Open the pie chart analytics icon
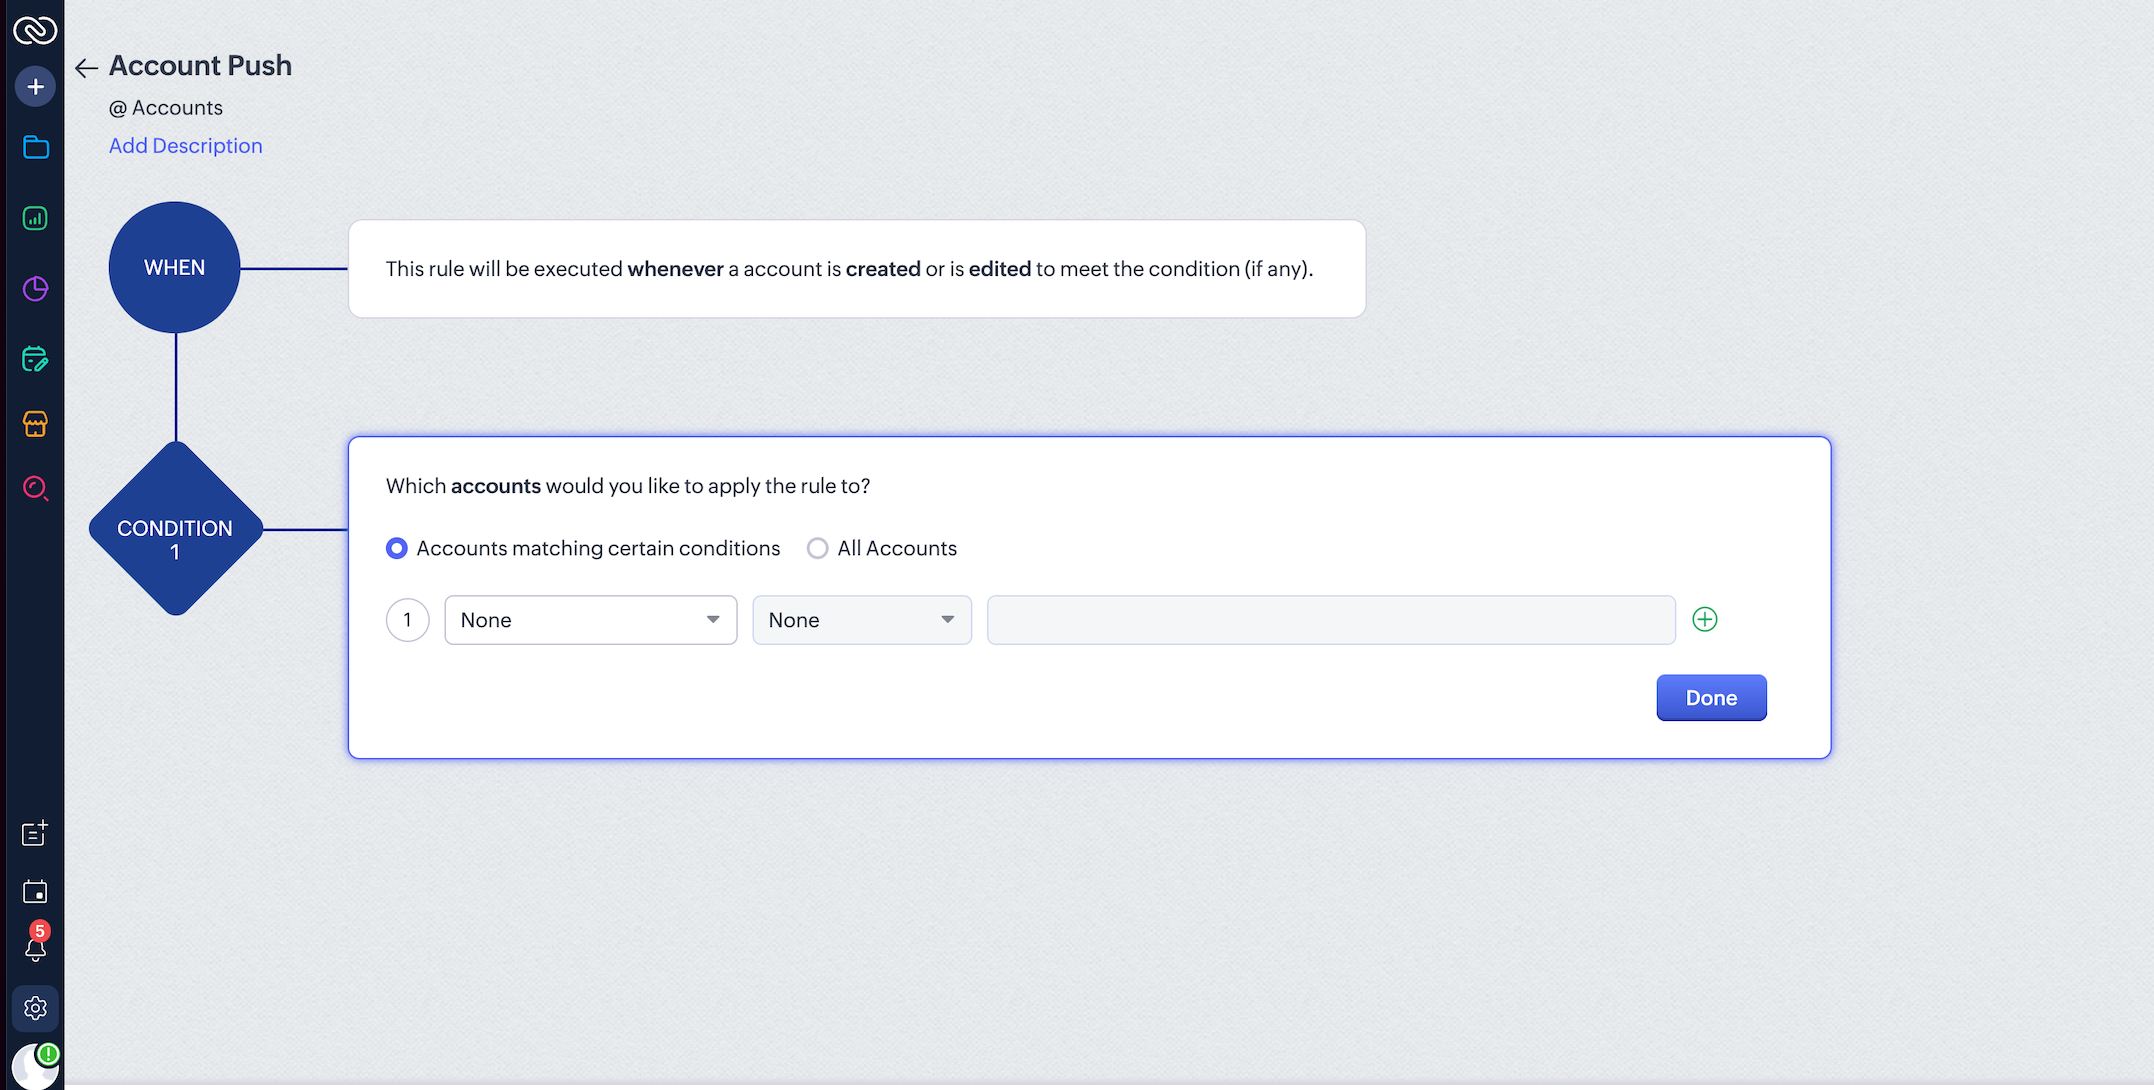Viewport: 2154px width, 1090px height. 35,289
